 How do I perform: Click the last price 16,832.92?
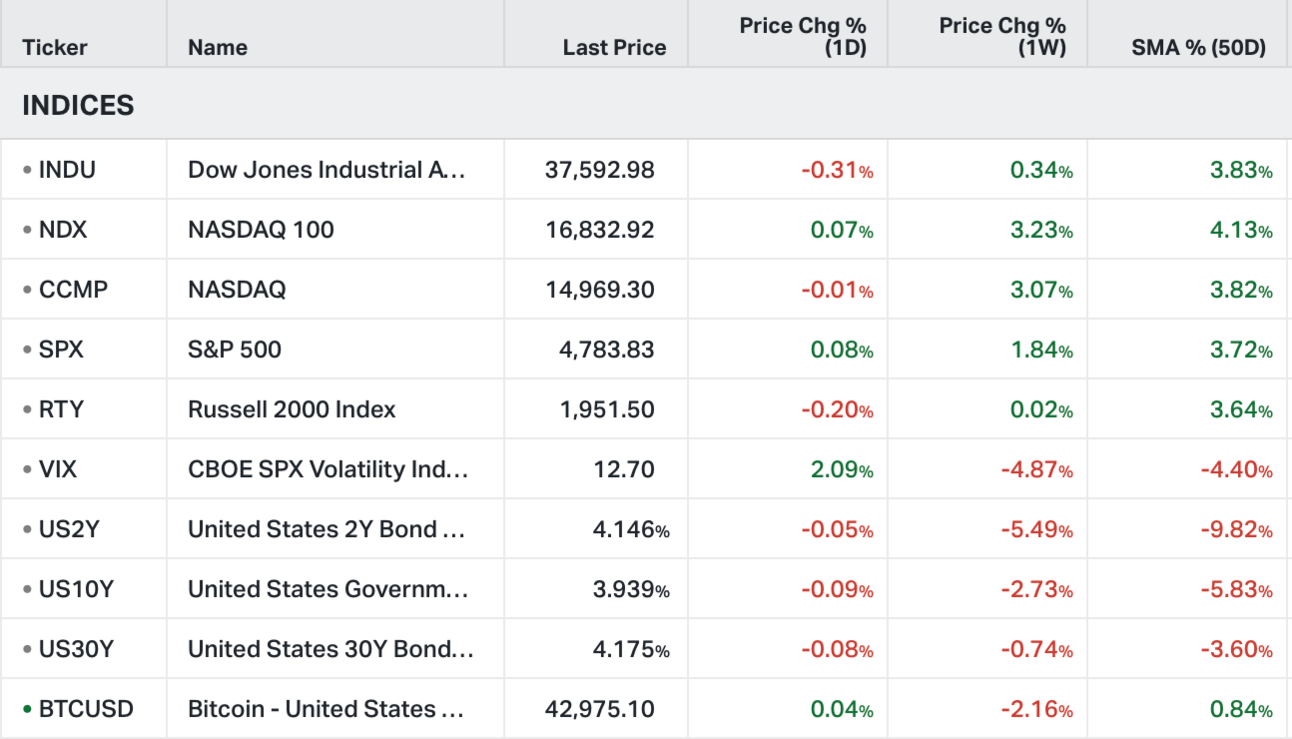click(600, 230)
